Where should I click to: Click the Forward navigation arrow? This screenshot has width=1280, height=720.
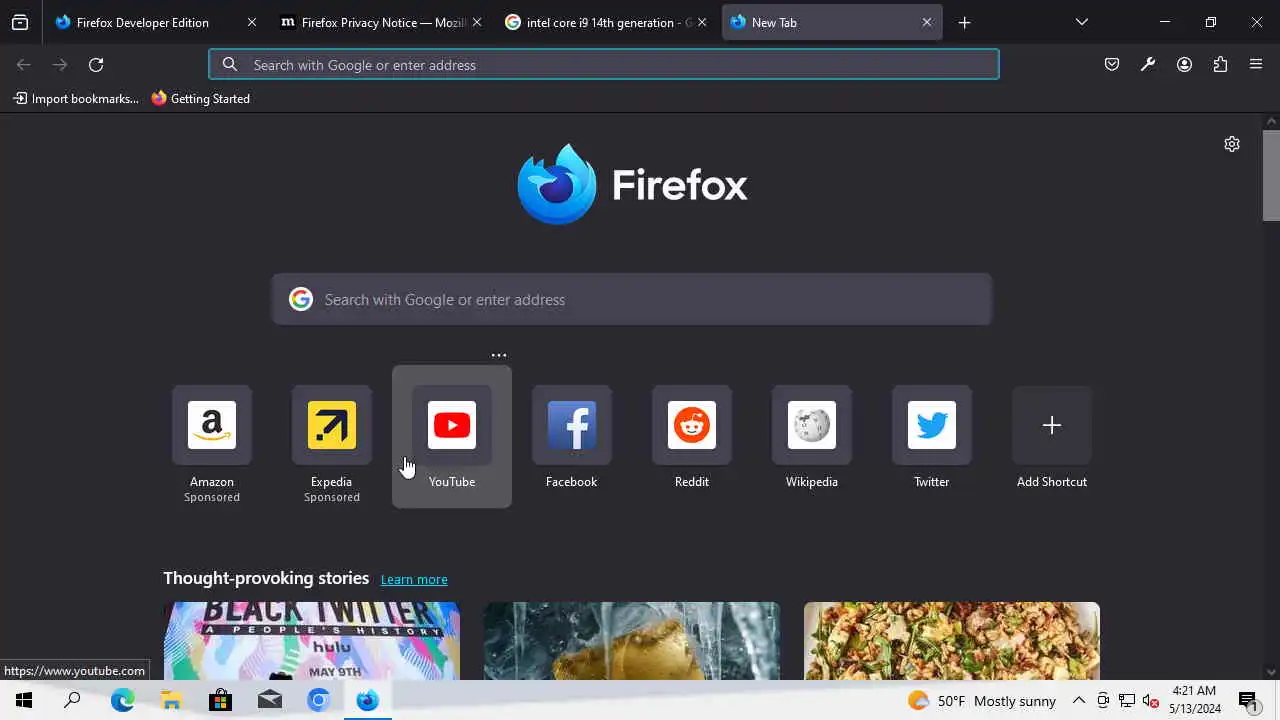coord(60,65)
